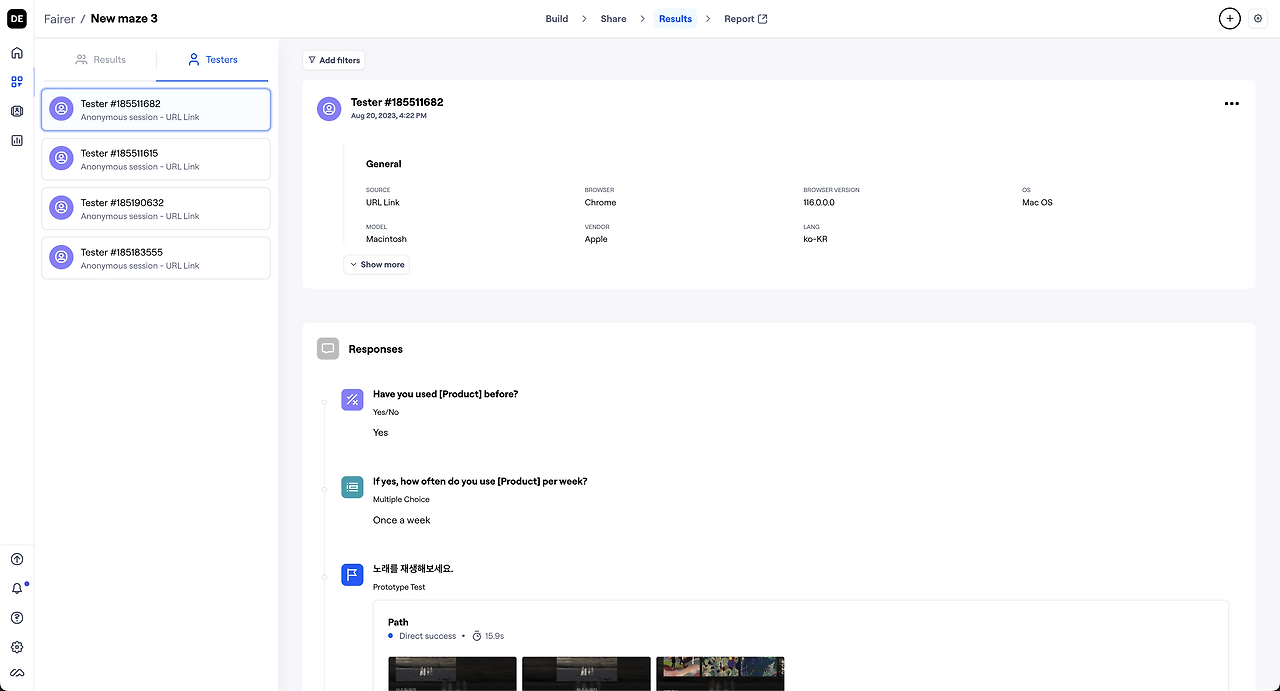Open the notifications bell icon

(17, 589)
